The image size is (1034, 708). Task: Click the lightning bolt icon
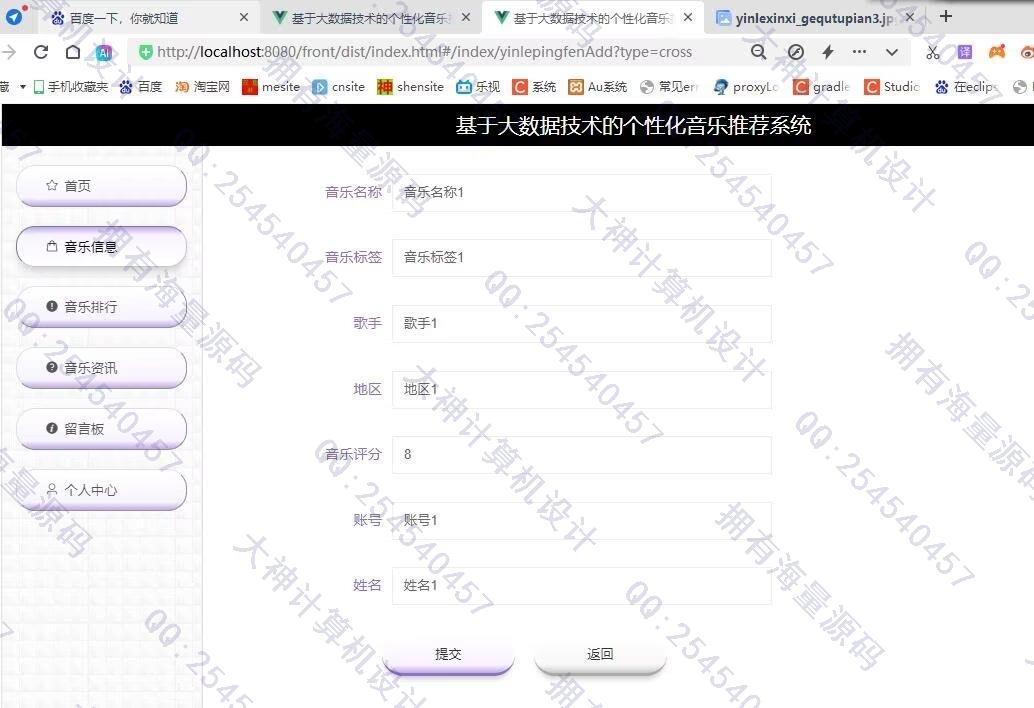point(828,52)
